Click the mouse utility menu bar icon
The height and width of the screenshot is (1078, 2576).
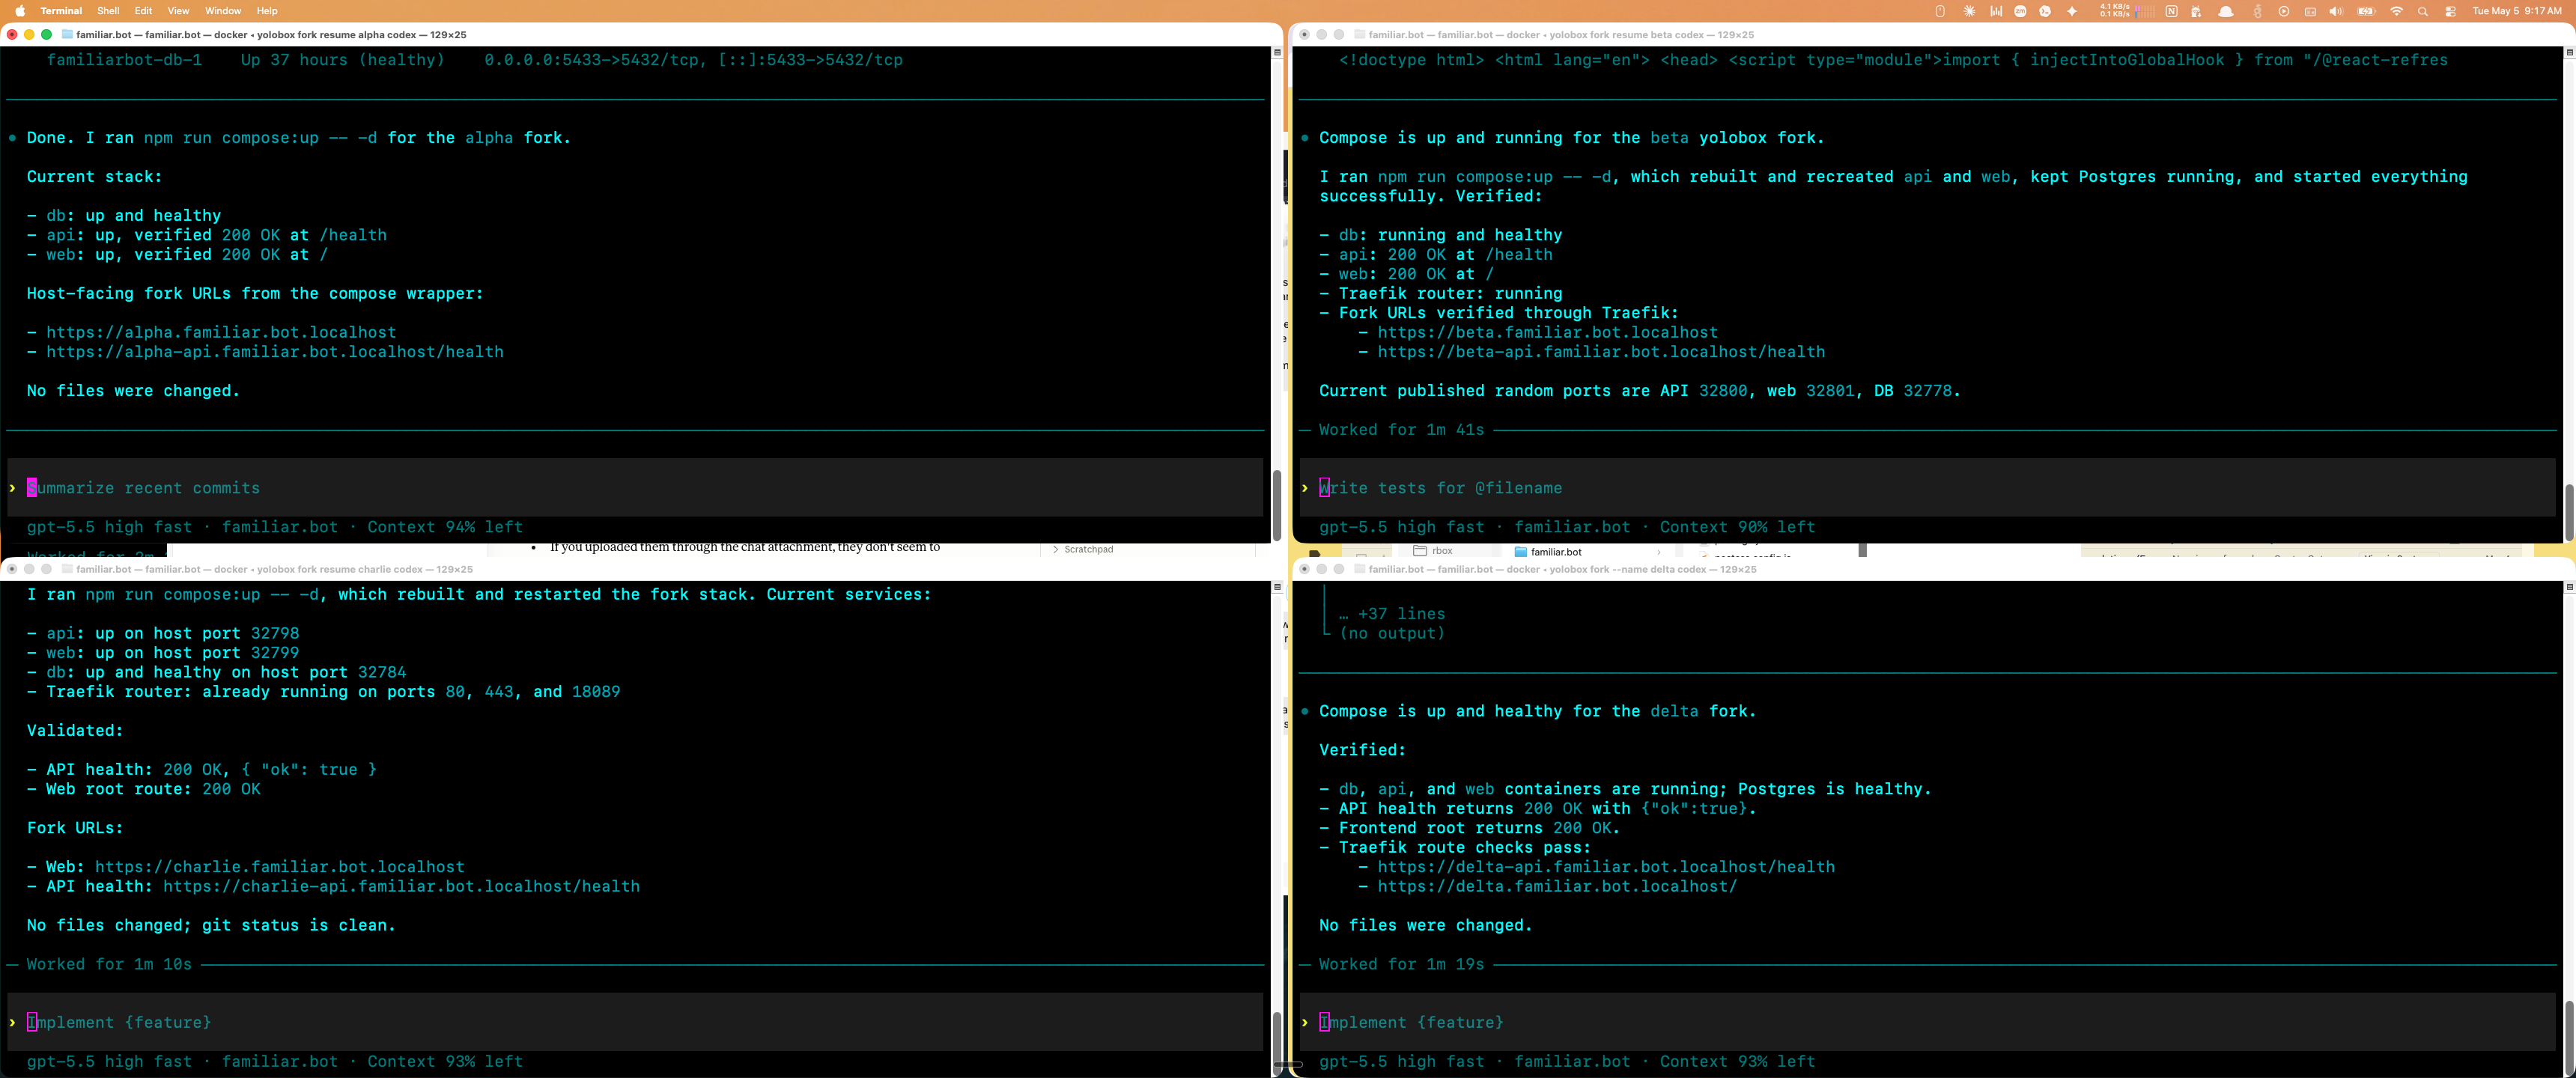[1941, 11]
